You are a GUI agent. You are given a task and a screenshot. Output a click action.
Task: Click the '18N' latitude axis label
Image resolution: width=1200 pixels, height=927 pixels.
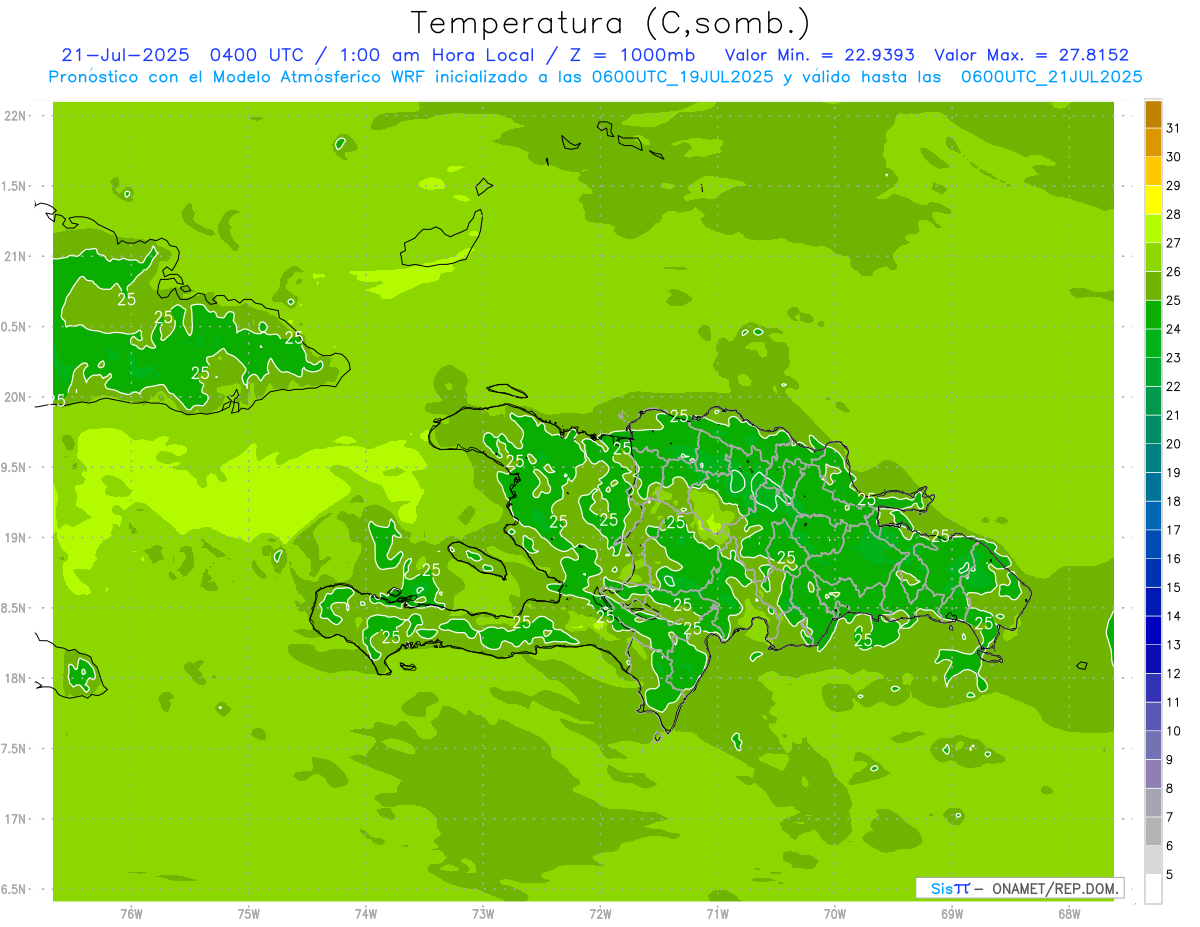(x=14, y=678)
